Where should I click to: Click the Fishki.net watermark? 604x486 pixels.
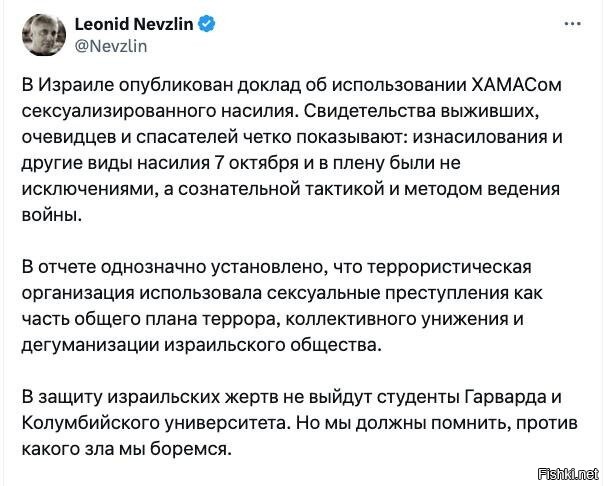pos(568,474)
